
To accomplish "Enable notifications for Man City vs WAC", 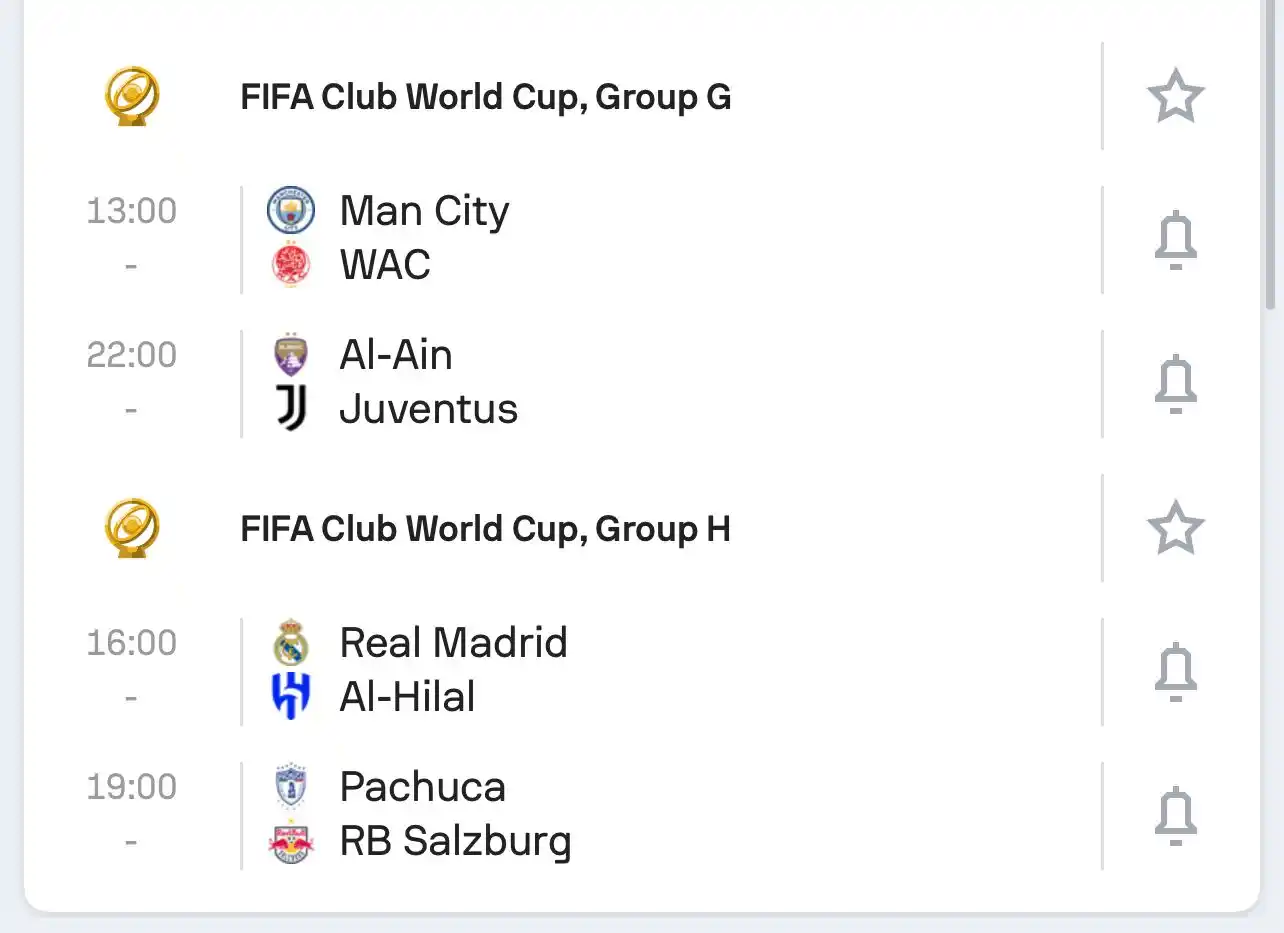I will point(1175,240).
